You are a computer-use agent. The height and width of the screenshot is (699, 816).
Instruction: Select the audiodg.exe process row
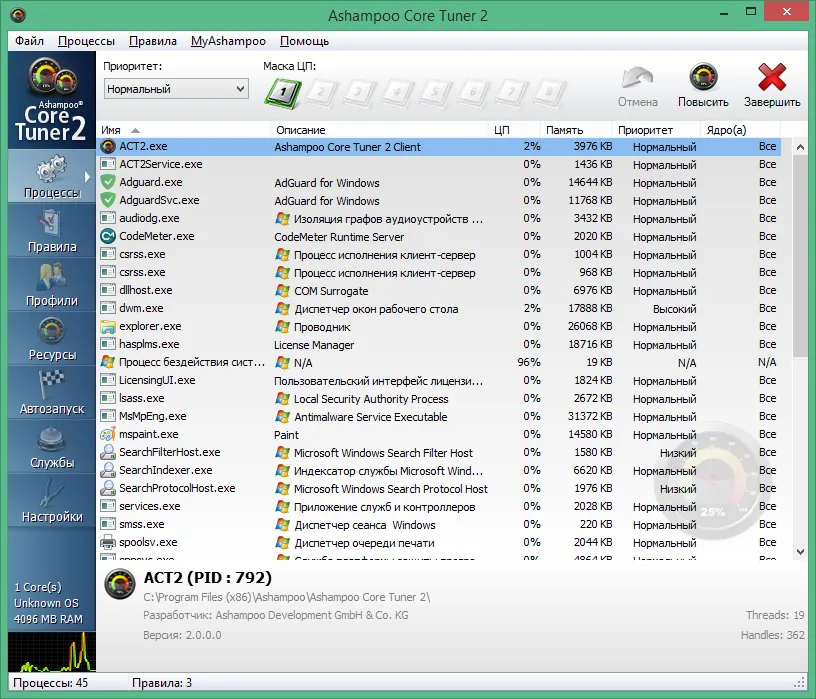pos(439,219)
